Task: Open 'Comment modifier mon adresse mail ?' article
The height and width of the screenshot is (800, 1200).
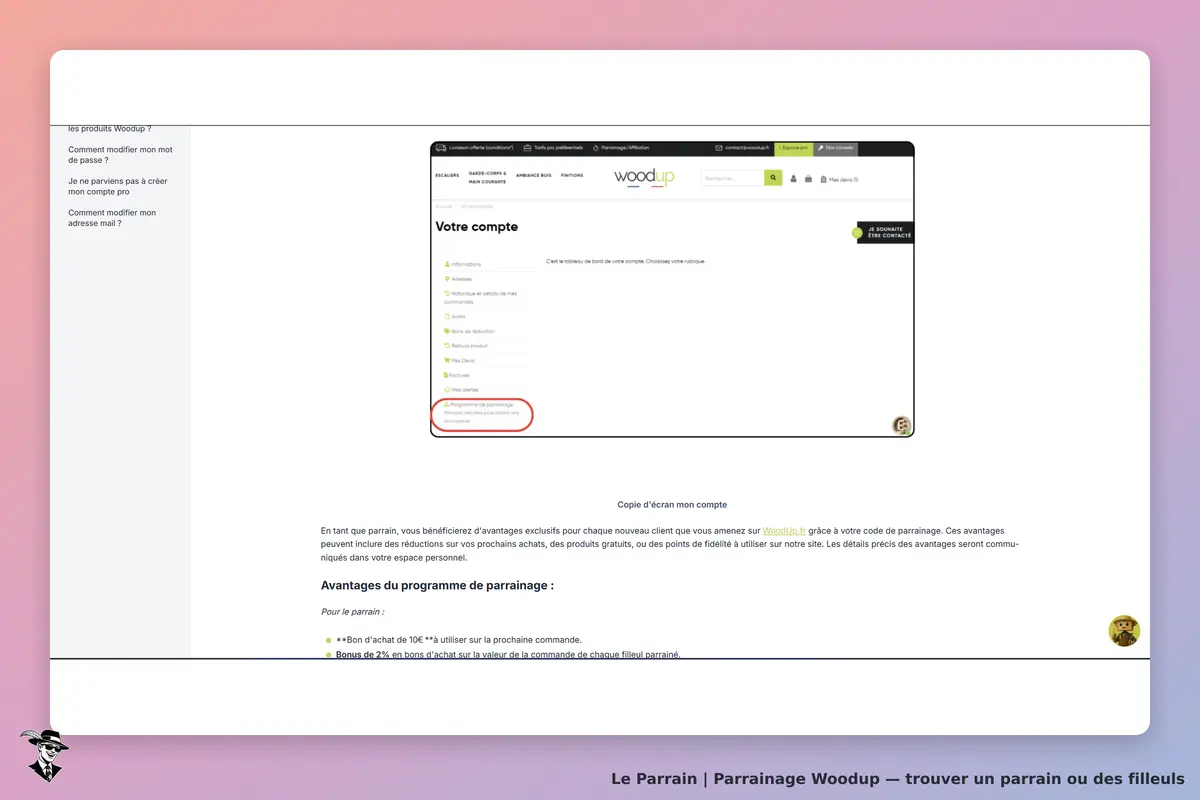Action: coord(112,218)
